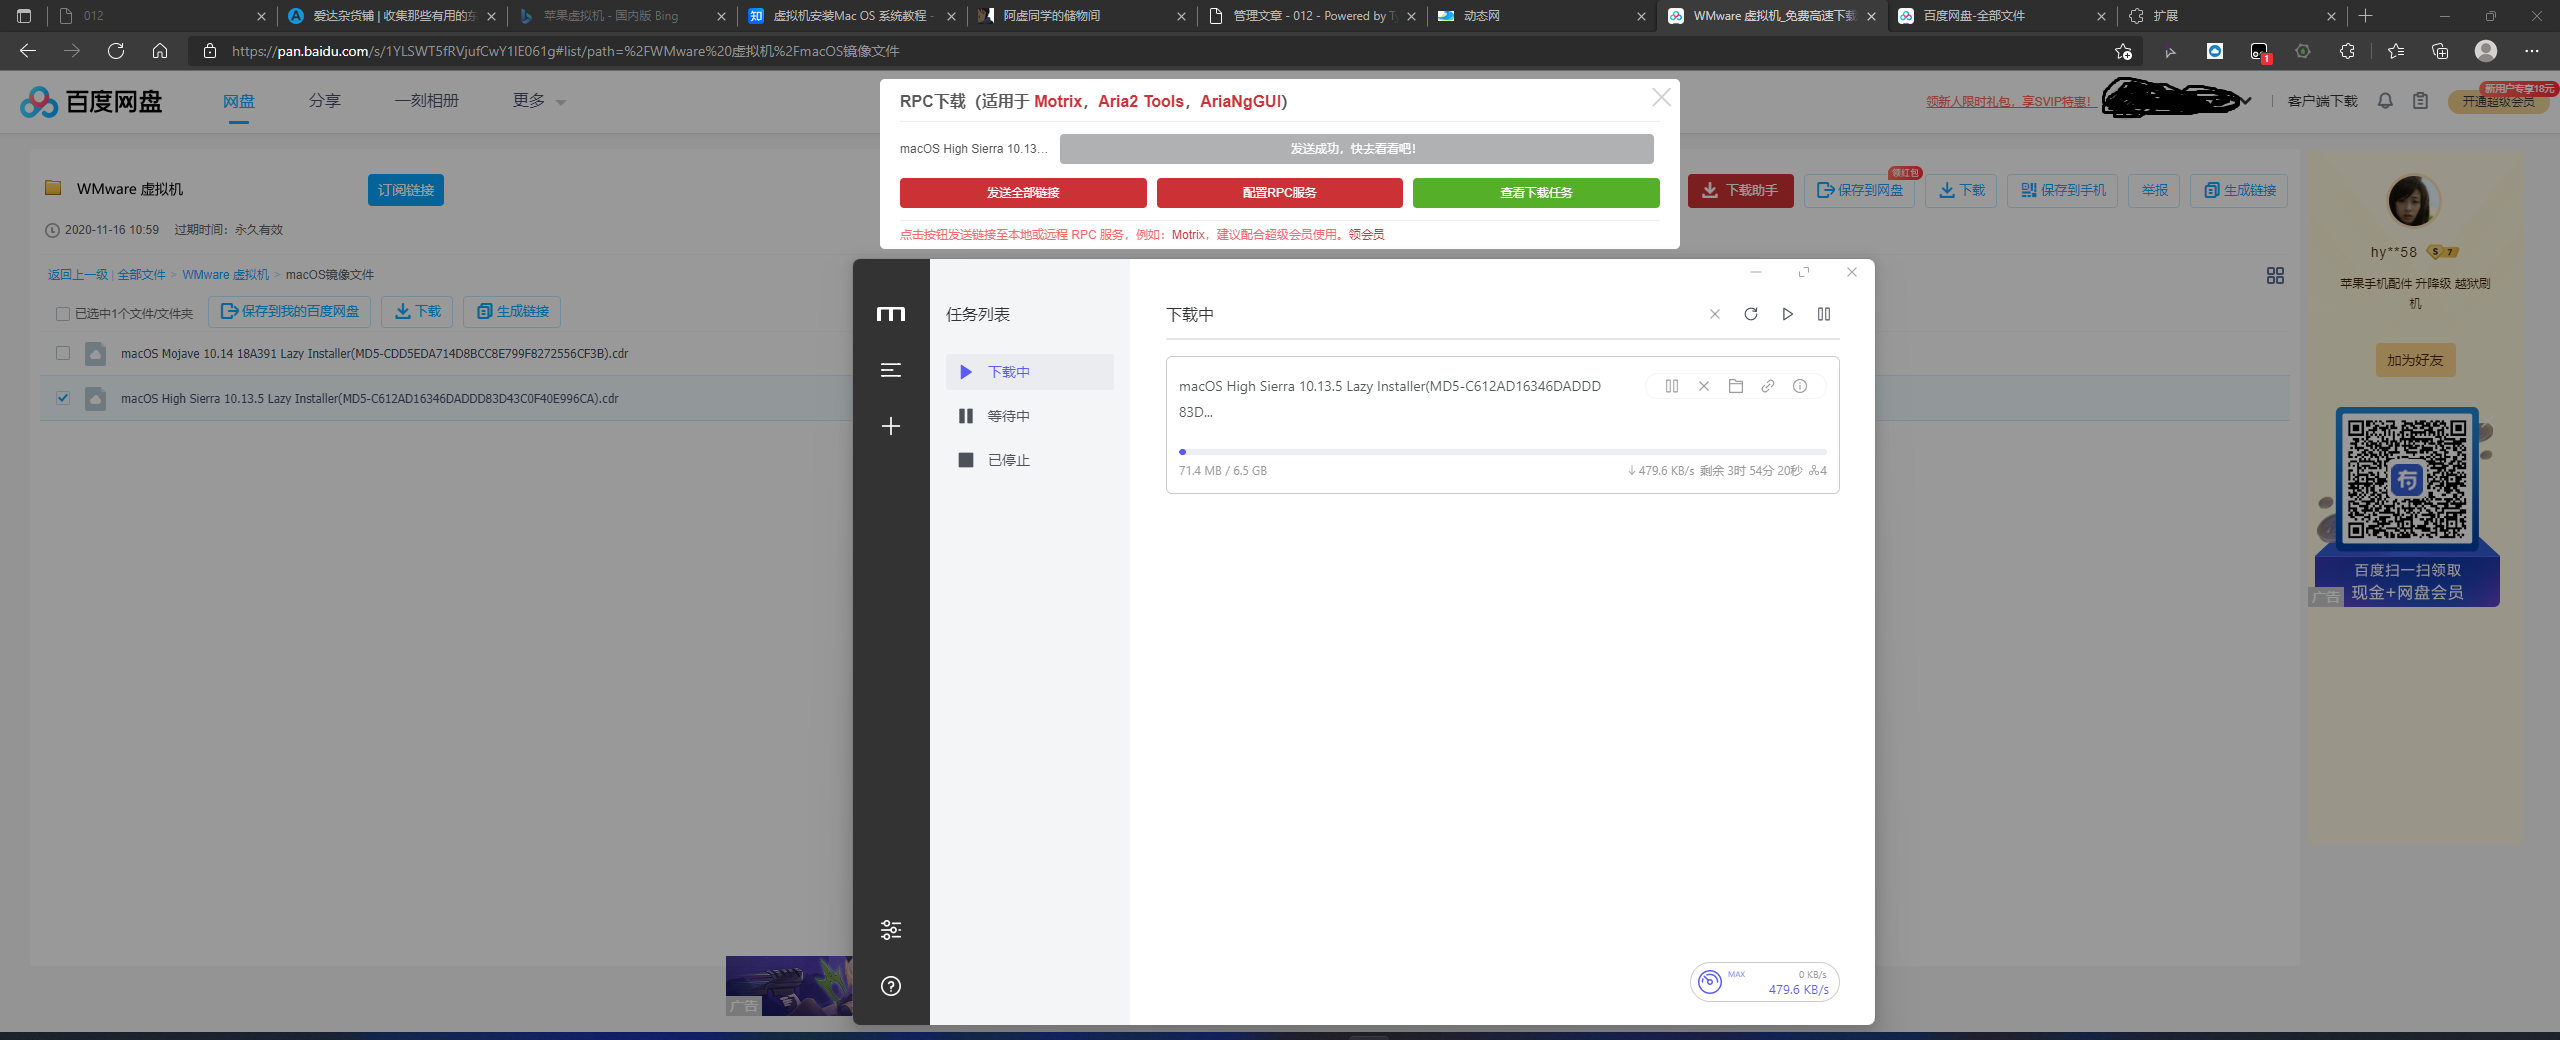Open the Motrix task list sidebar icon
Screen dimensions: 2560x1040
[x=890, y=370]
